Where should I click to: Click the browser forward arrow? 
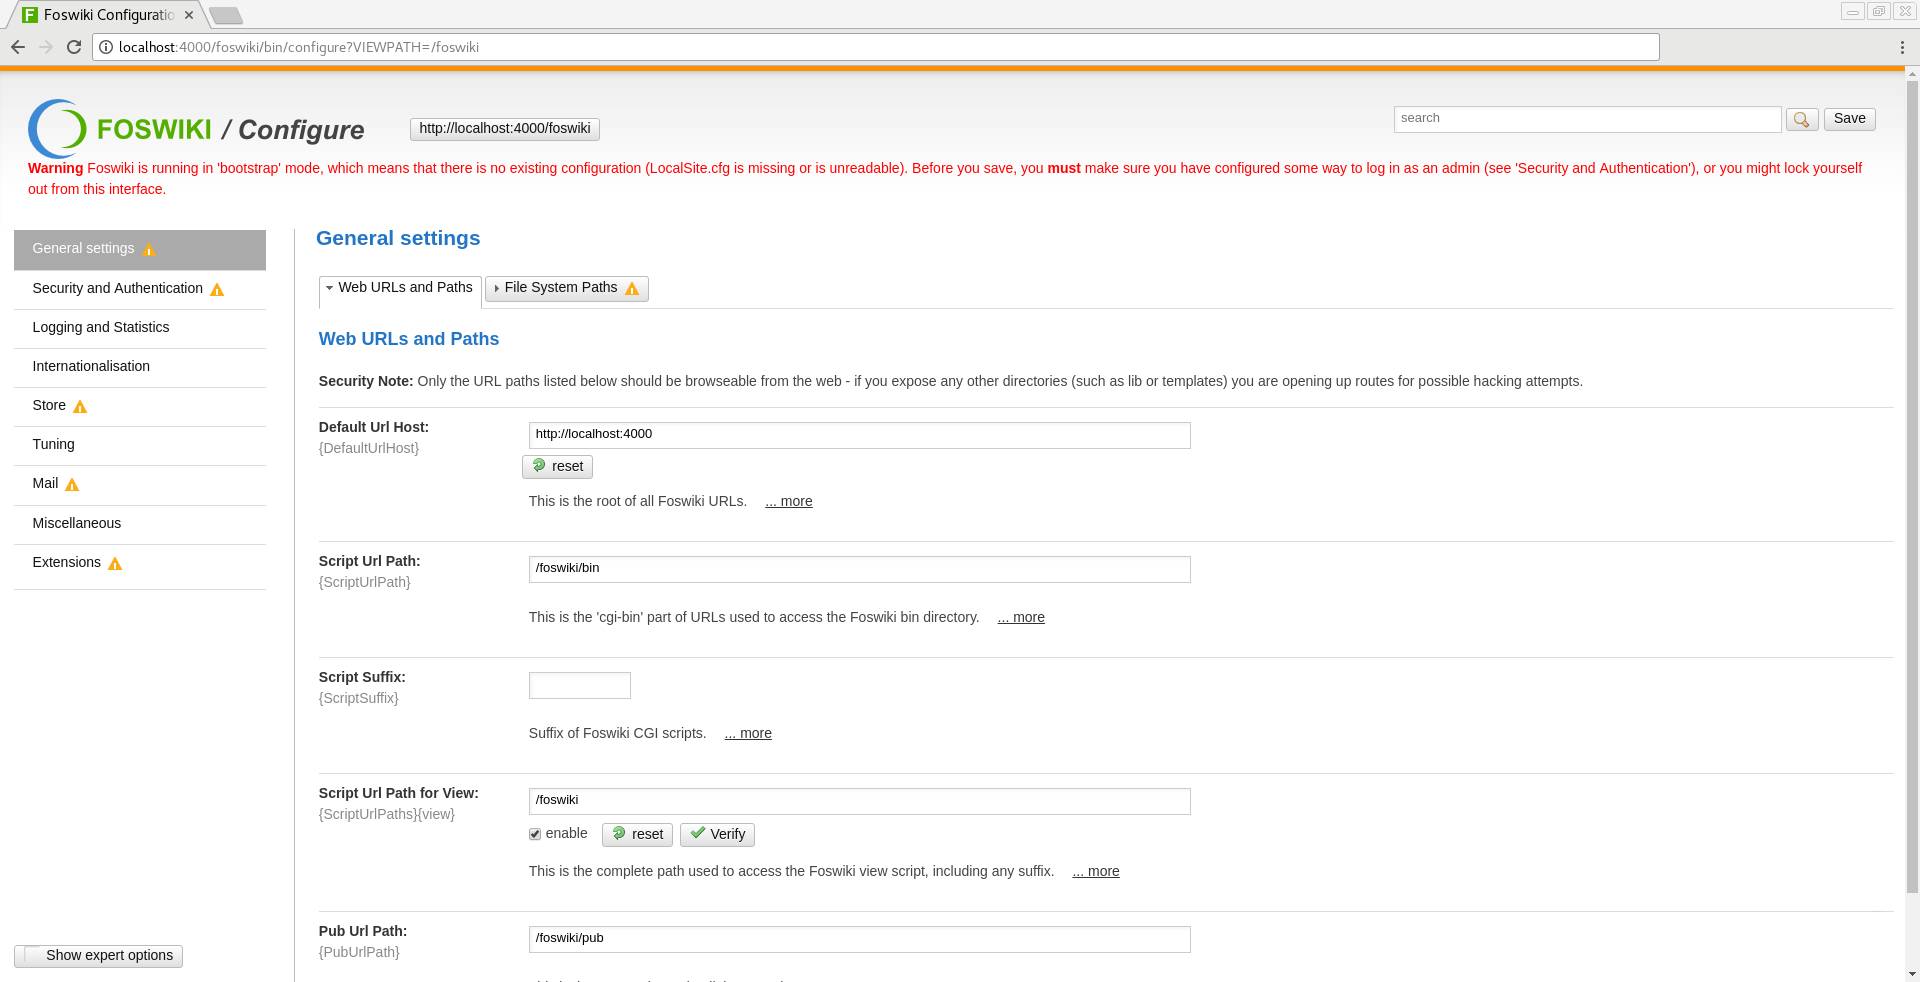[x=46, y=47]
